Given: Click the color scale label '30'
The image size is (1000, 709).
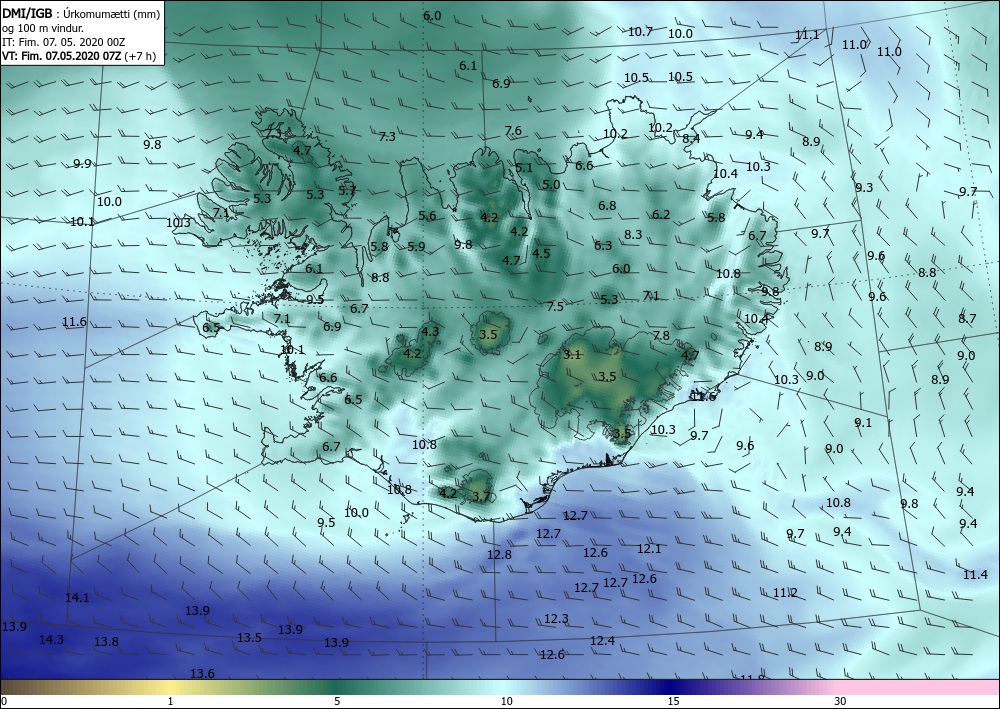Looking at the screenshot, I should pos(841,701).
